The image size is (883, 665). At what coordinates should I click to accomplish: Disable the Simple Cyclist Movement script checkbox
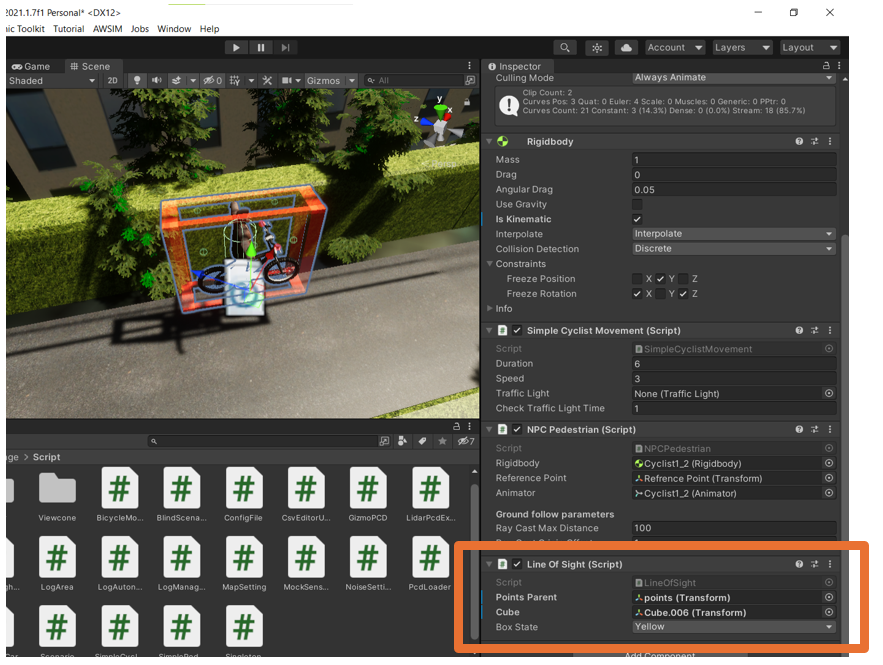[x=517, y=330]
